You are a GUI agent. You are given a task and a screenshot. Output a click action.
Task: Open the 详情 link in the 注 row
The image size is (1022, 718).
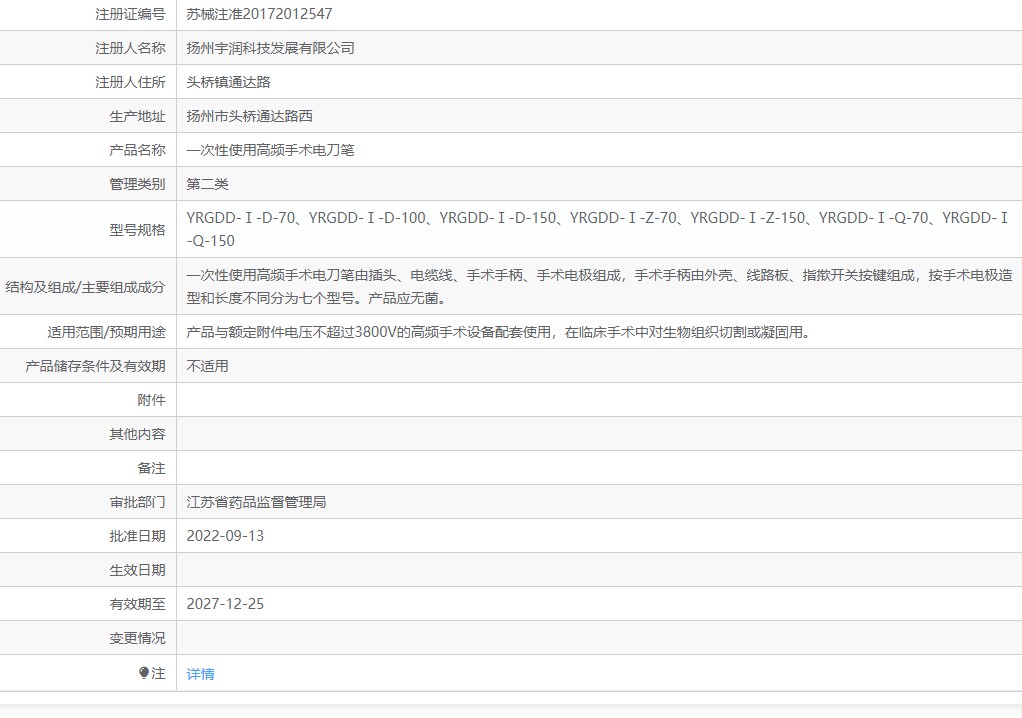pos(200,674)
